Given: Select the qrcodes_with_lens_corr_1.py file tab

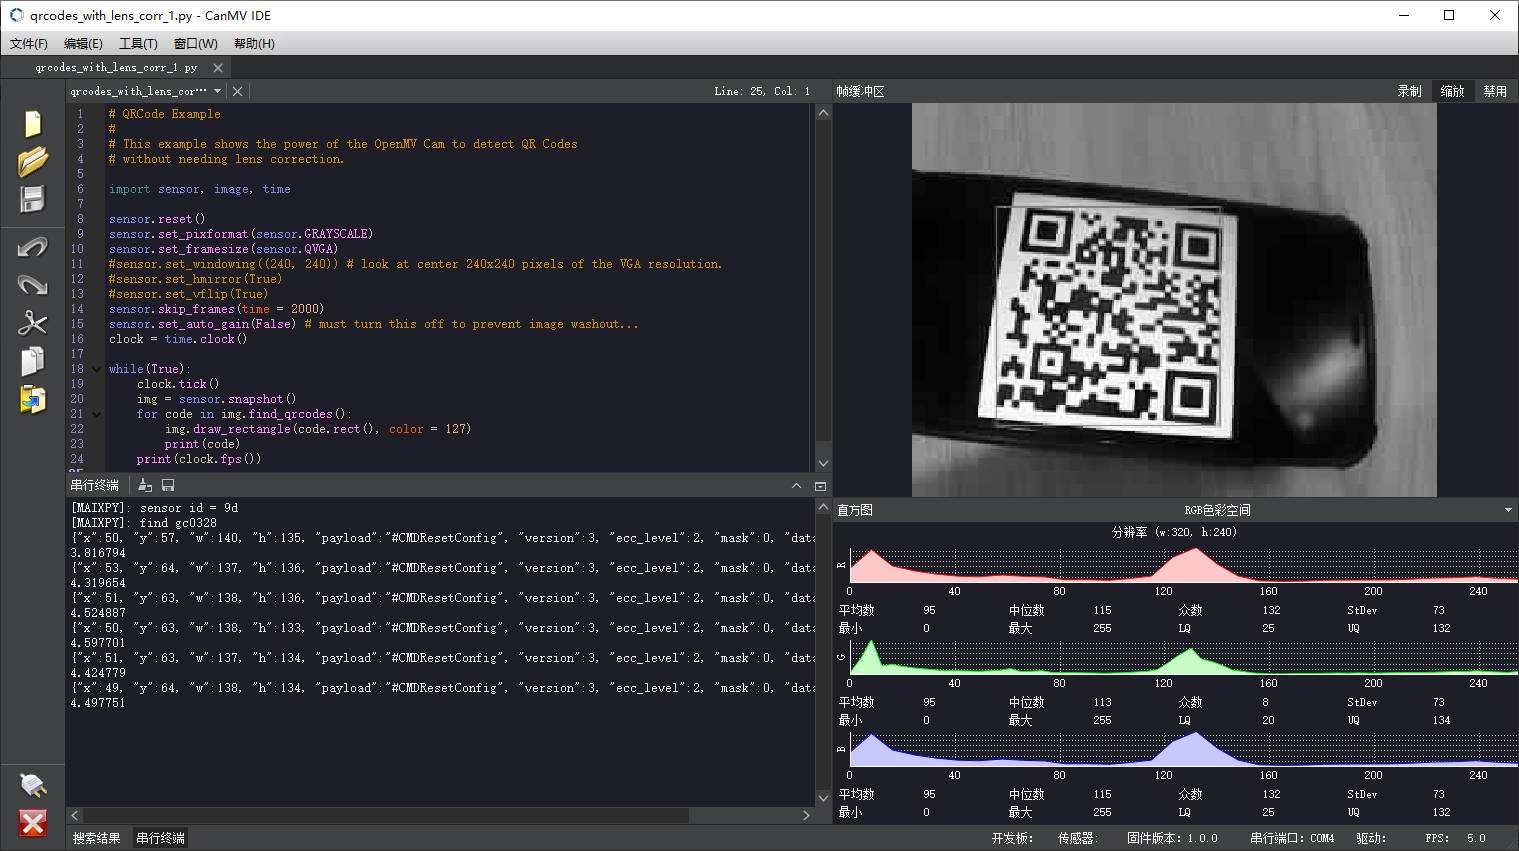Looking at the screenshot, I should tap(116, 68).
